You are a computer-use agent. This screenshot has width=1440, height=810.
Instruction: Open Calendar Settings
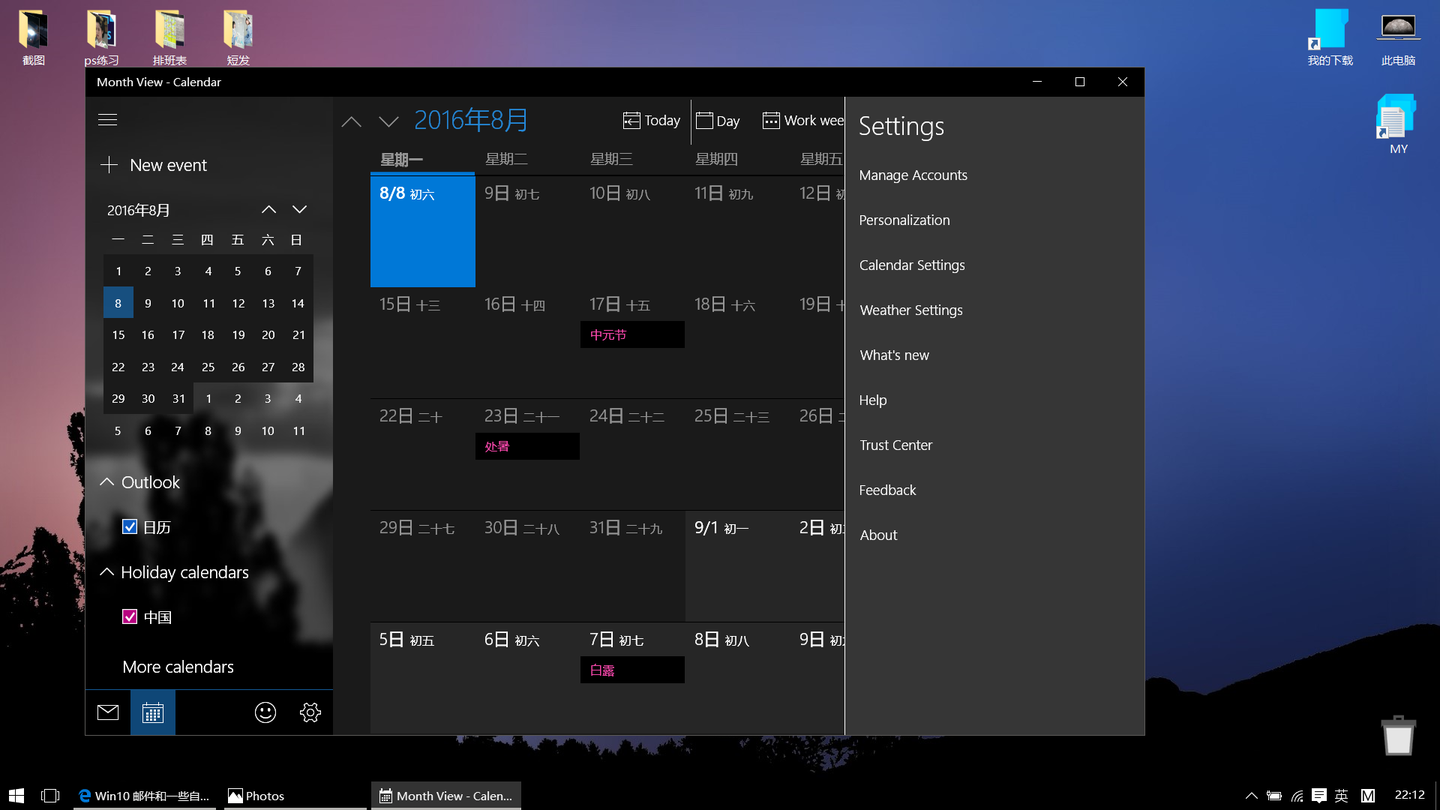912,265
